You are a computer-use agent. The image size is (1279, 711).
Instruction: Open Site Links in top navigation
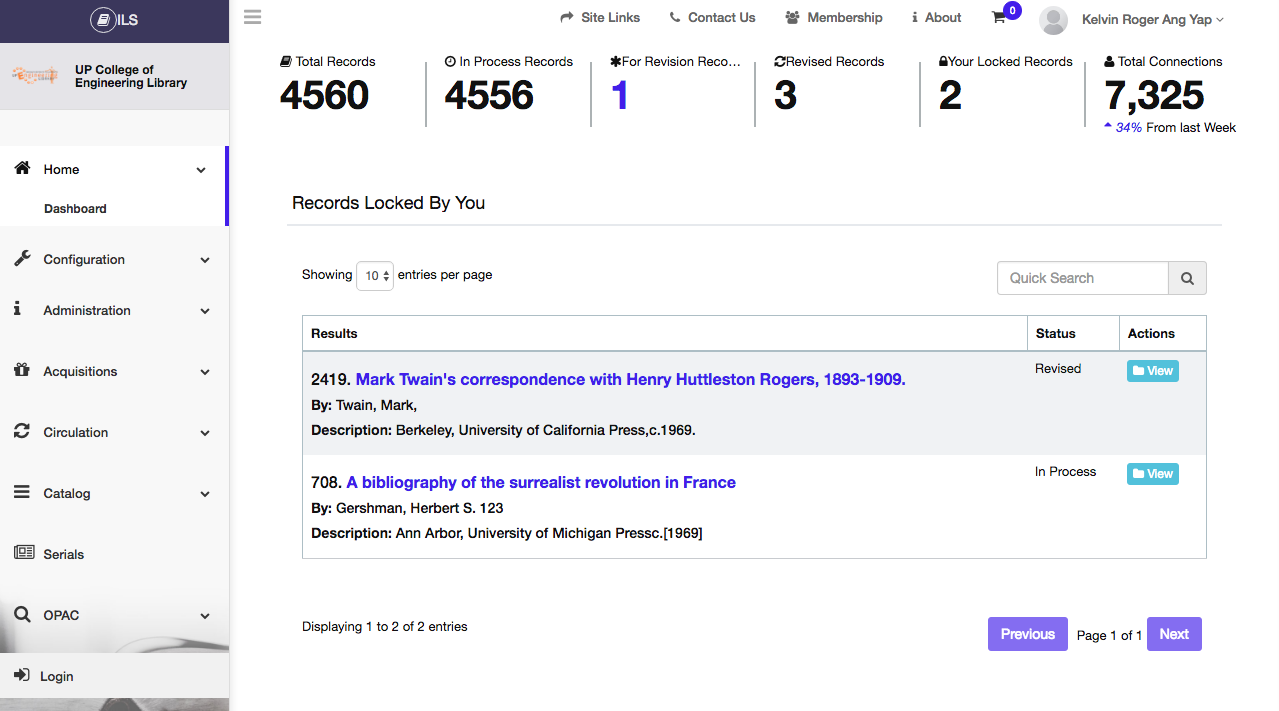pos(600,17)
